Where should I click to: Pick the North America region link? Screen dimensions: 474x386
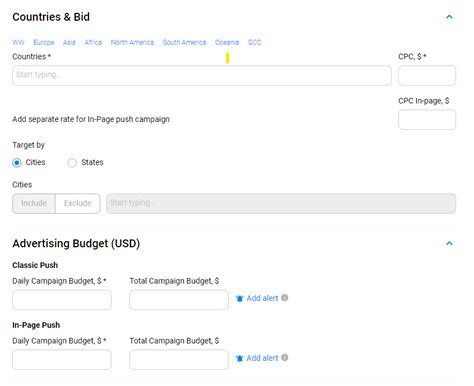132,42
